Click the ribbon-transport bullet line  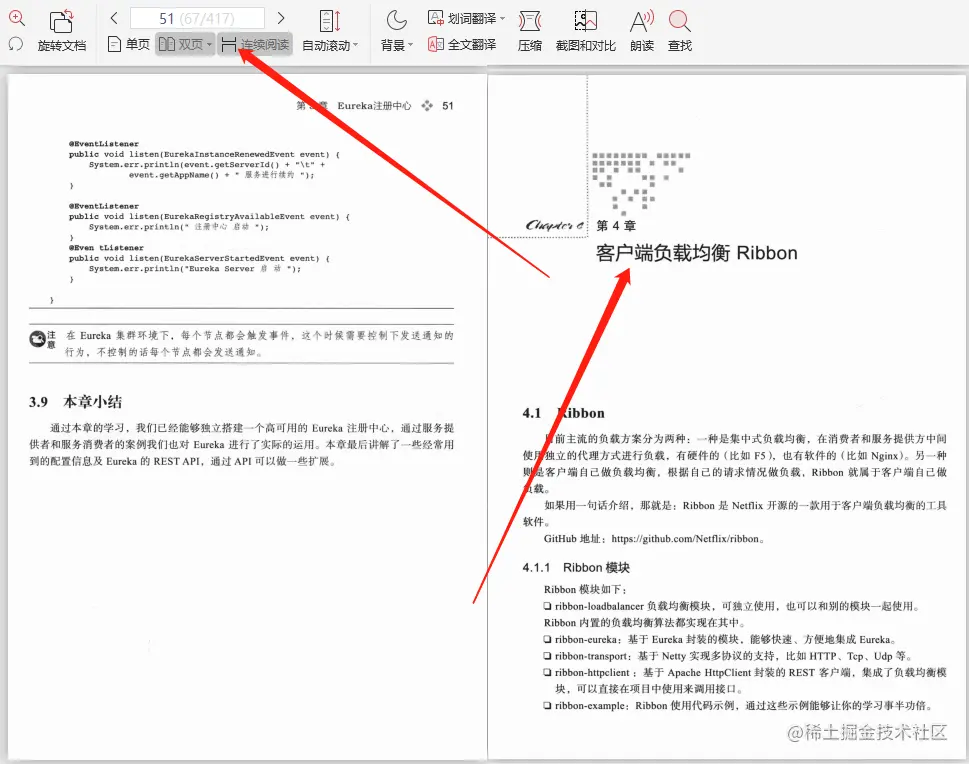coord(728,656)
